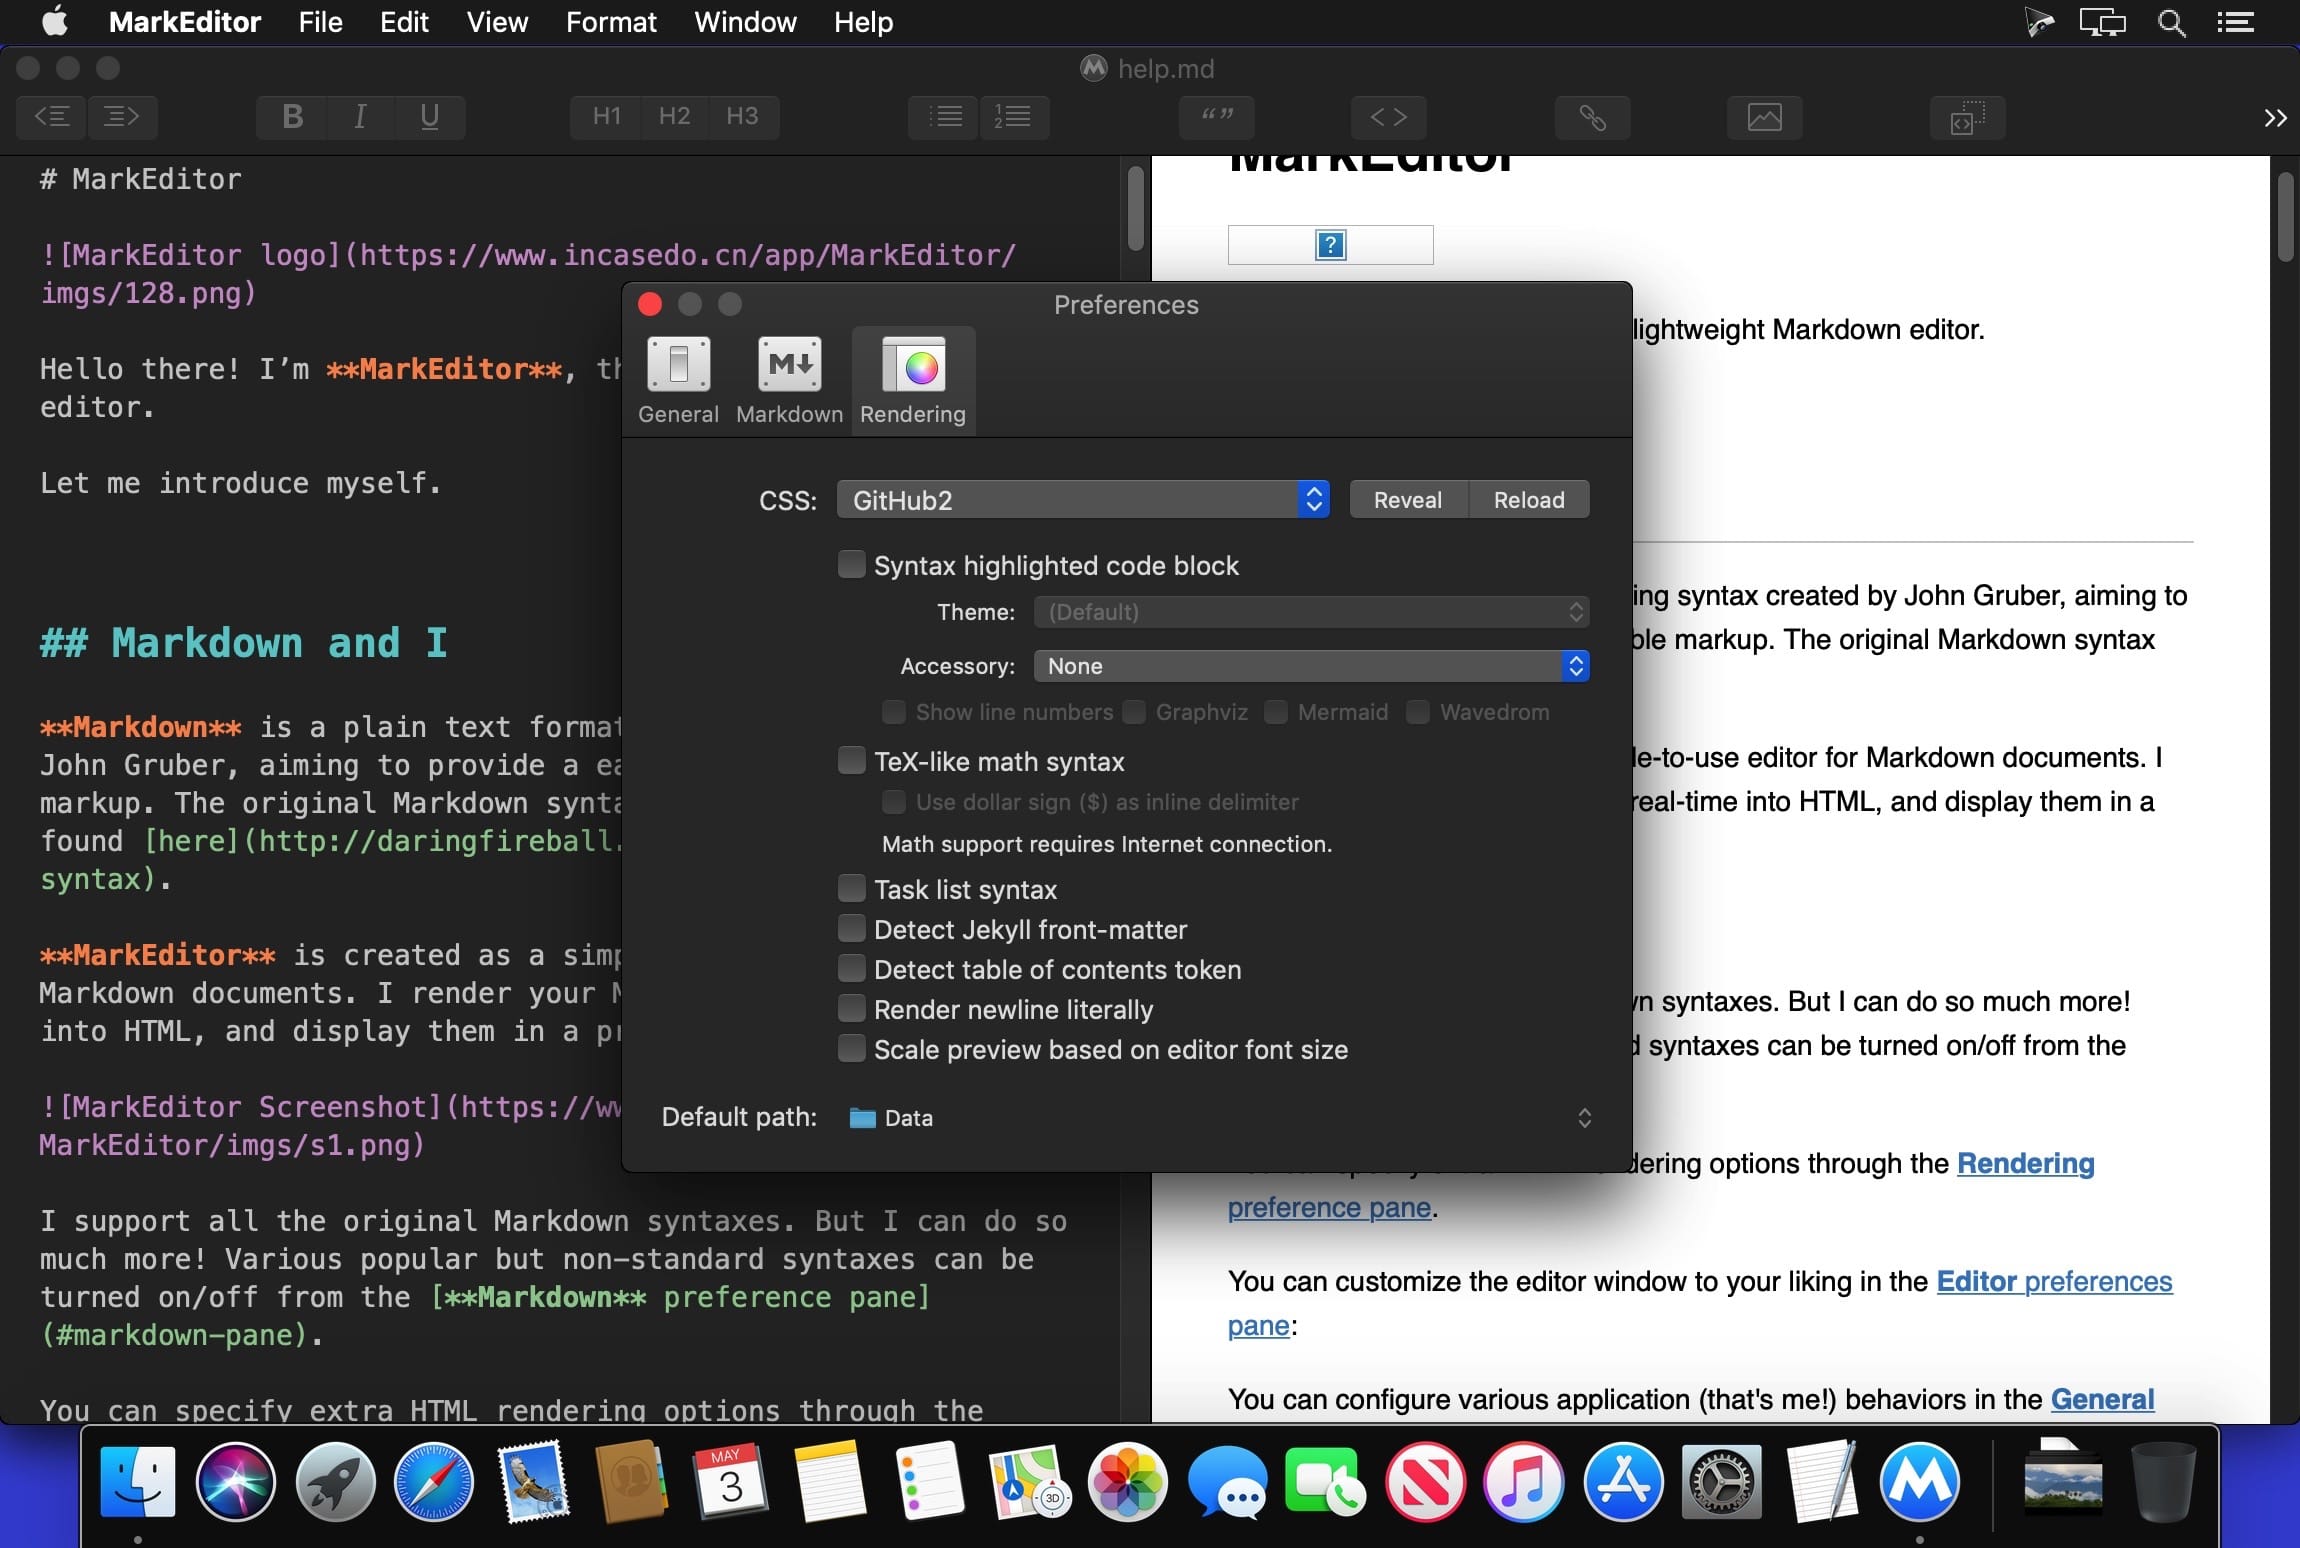Image resolution: width=2300 pixels, height=1548 pixels.
Task: Click the shift left (outdent) toolbar icon
Action: pos(52,117)
